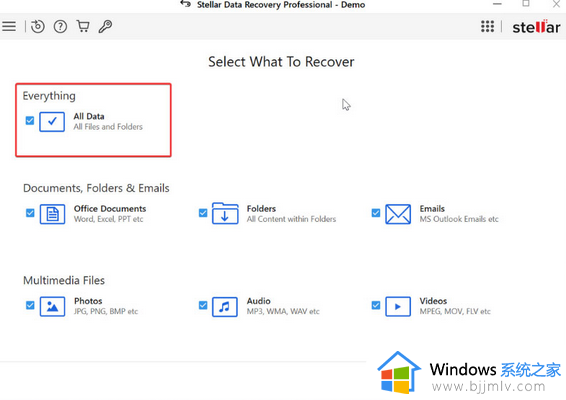The image size is (566, 400).
Task: Click 'Documents, Folders & Emails' heading
Action: click(x=96, y=188)
